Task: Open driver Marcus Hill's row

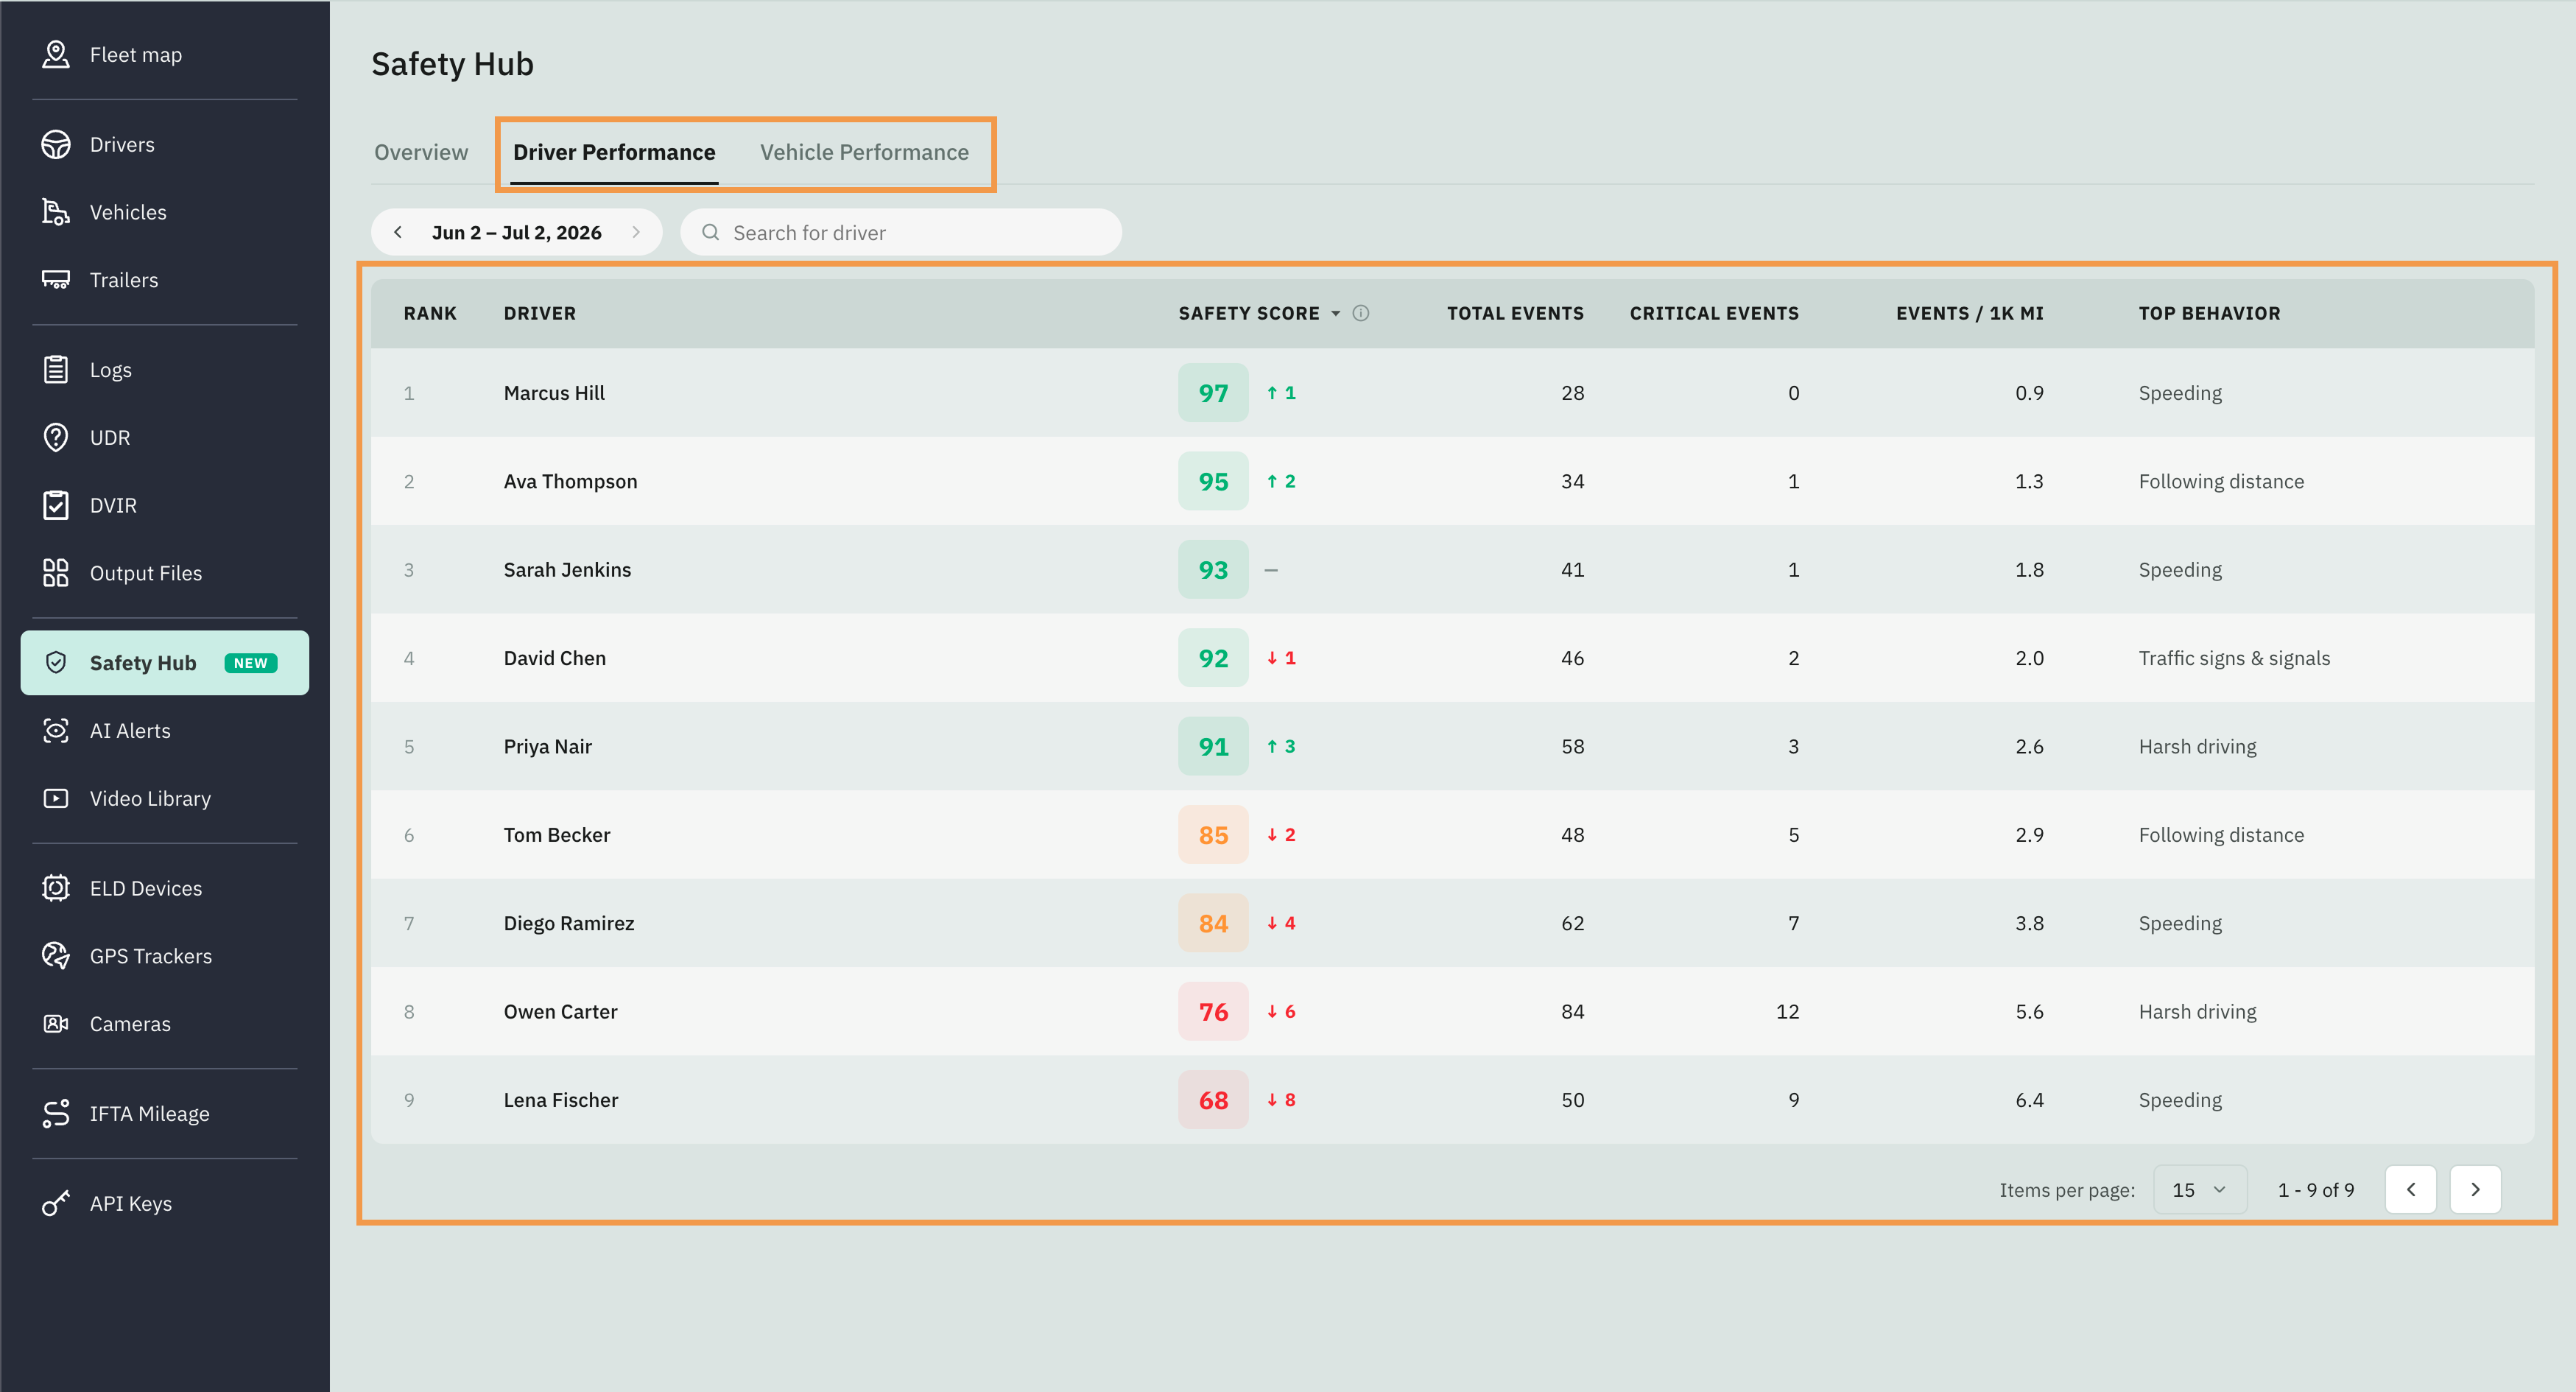Action: pos(1452,393)
